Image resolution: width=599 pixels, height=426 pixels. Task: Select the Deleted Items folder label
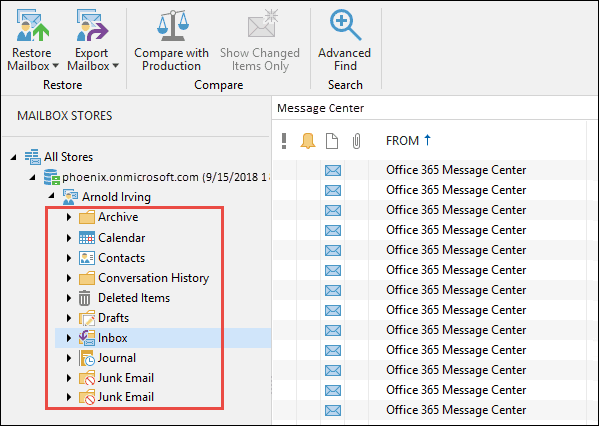[134, 298]
